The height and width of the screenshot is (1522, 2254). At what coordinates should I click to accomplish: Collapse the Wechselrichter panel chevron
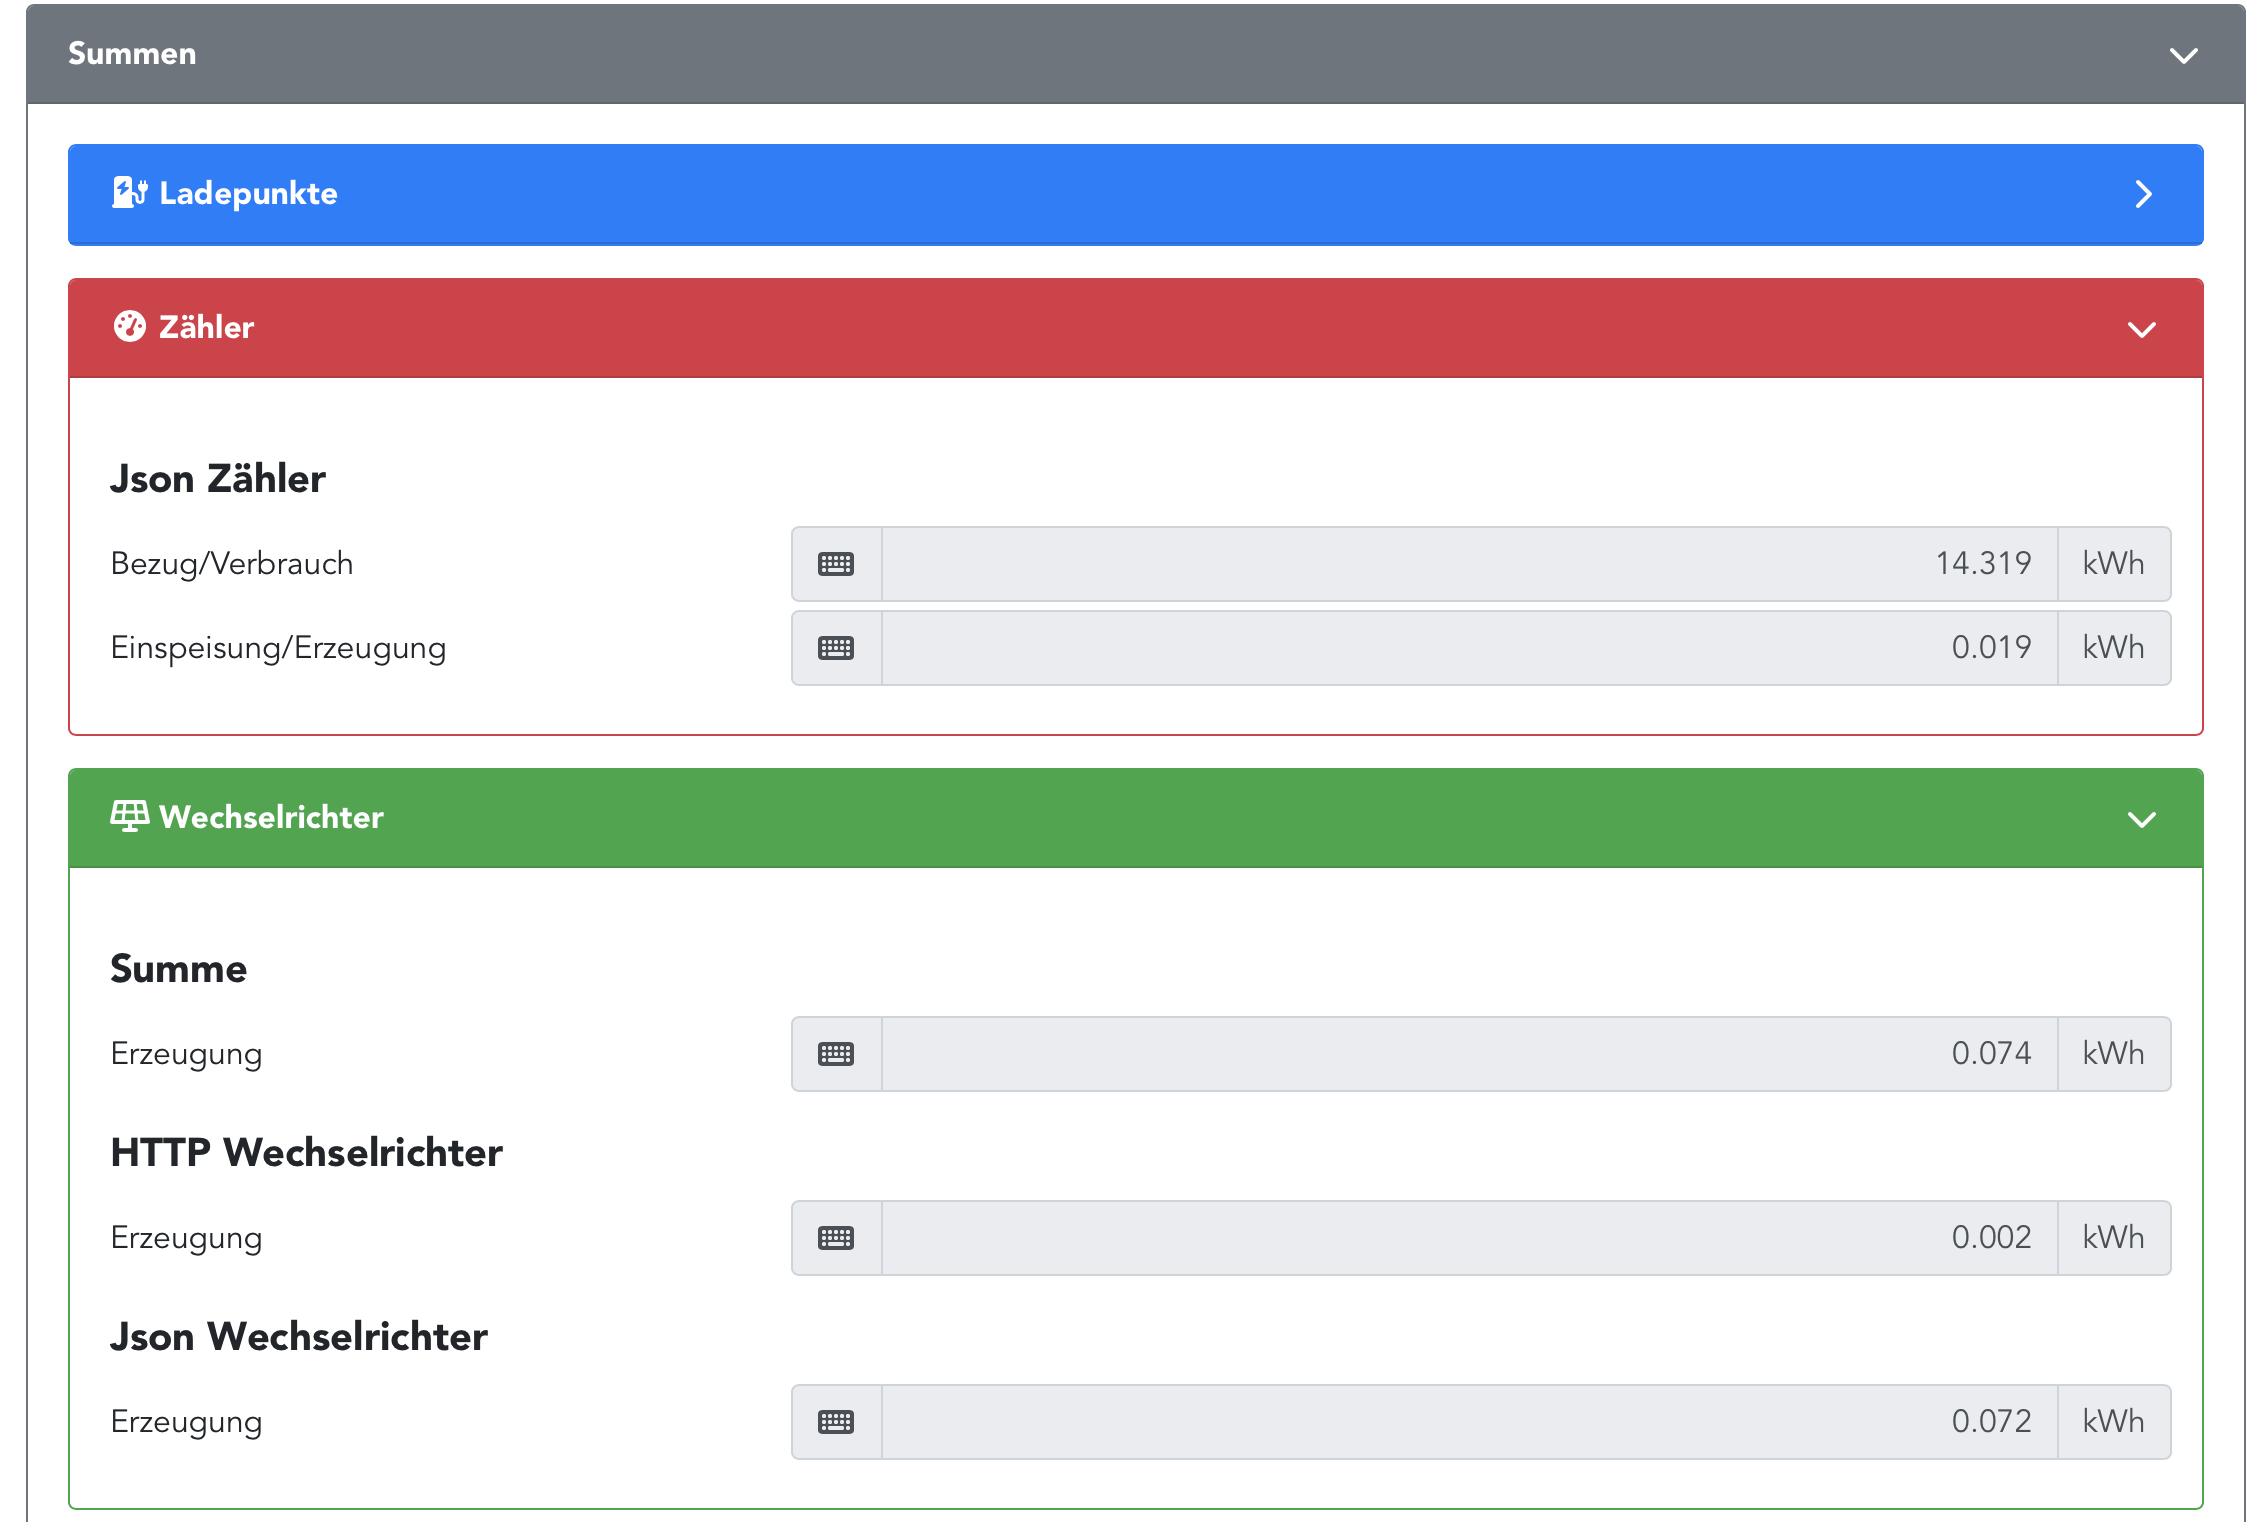(x=2141, y=819)
